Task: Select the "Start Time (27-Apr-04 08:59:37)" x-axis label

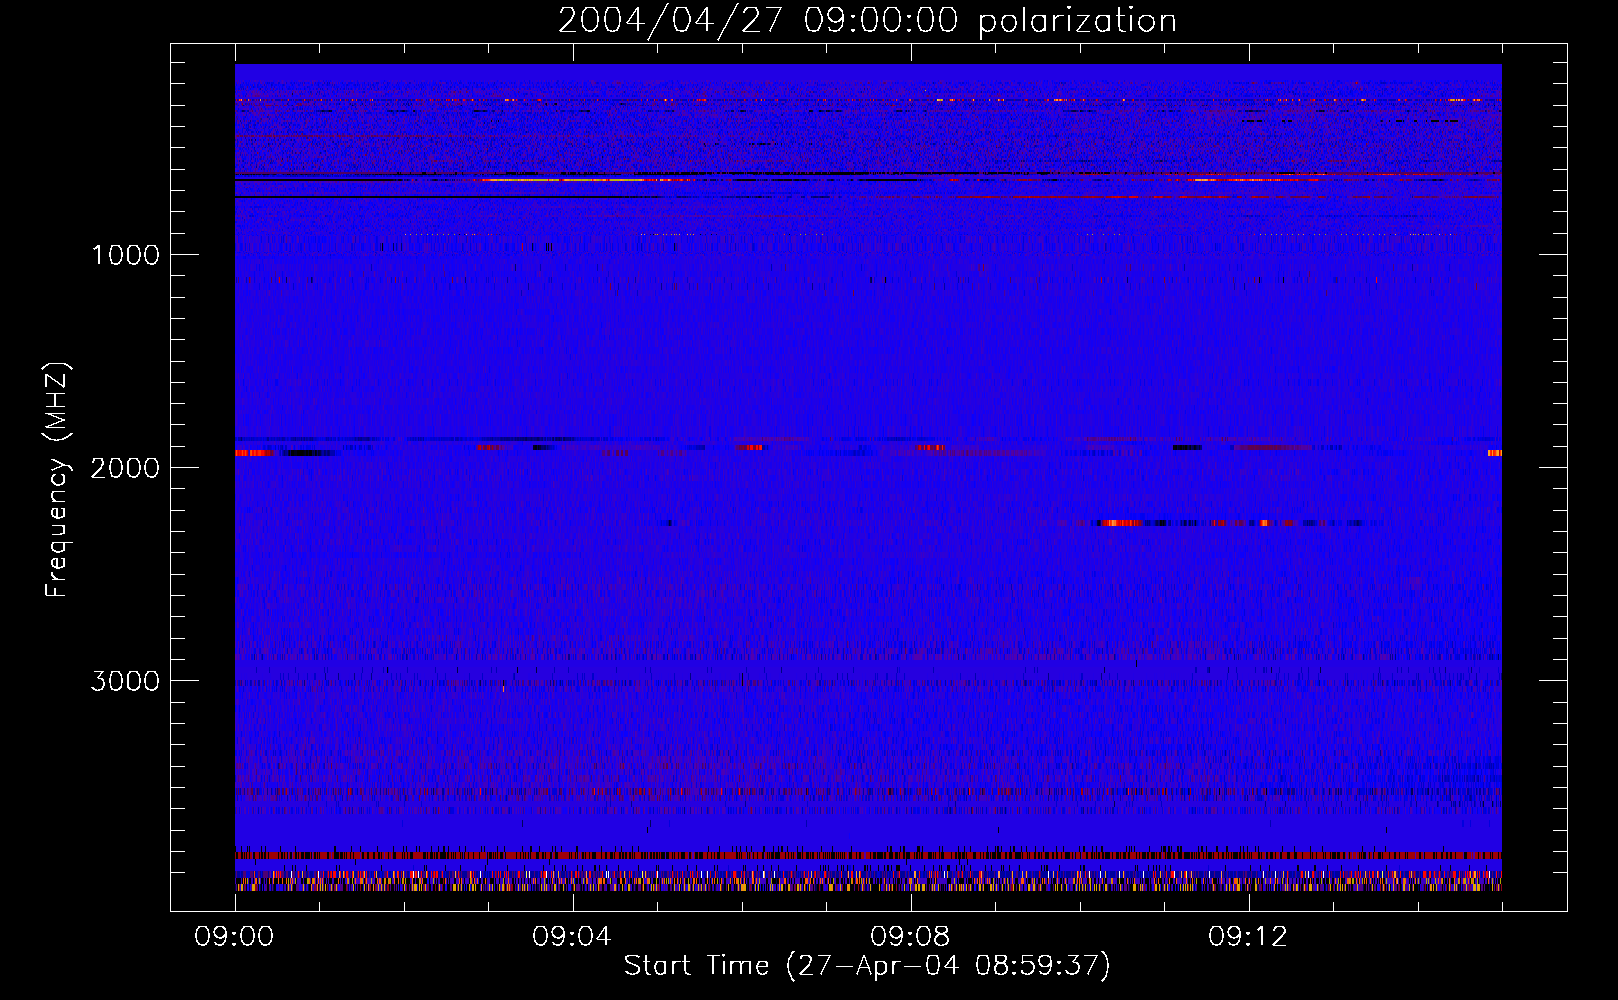Action: pyautogui.click(x=867, y=966)
